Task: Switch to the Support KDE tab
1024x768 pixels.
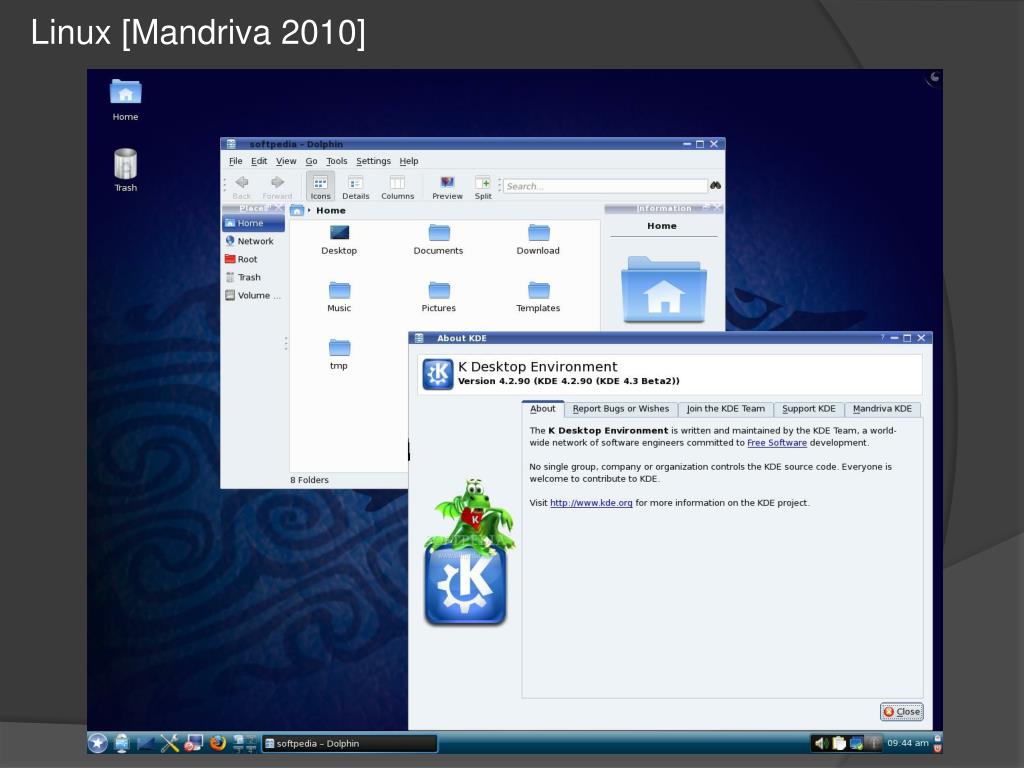Action: [x=809, y=409]
